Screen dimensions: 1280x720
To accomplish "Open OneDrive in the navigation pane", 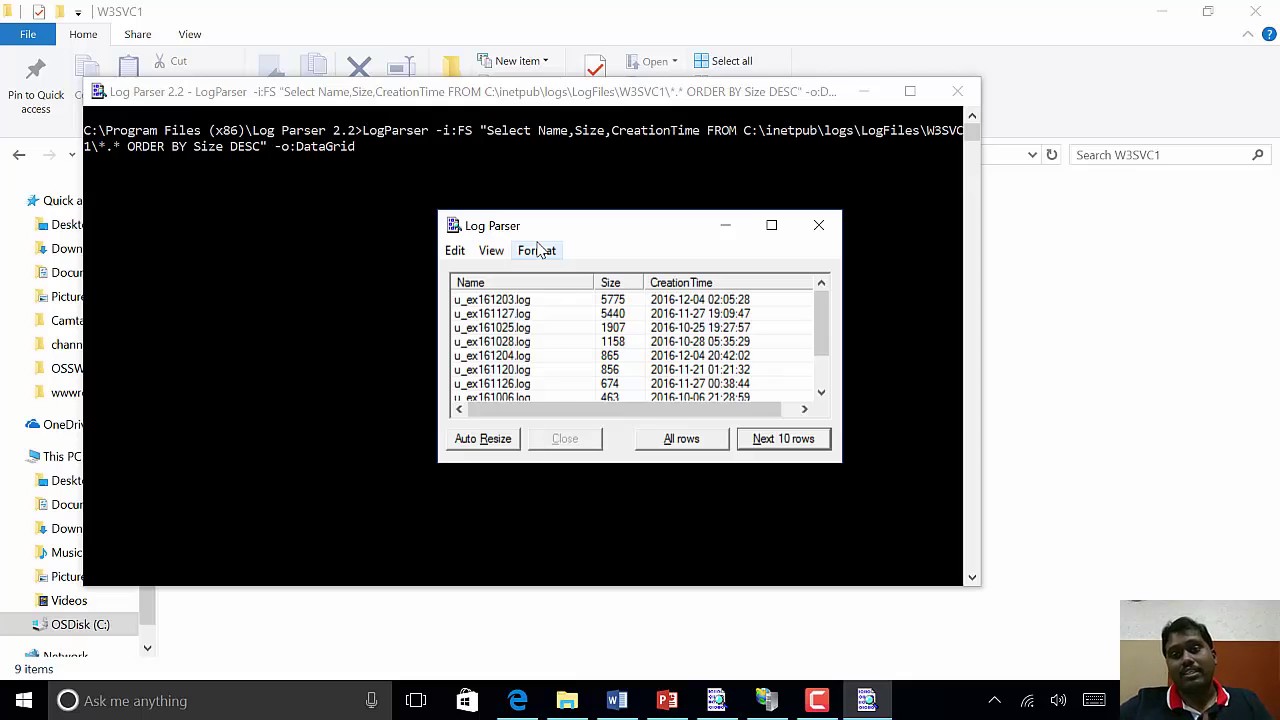I will pyautogui.click(x=55, y=425).
